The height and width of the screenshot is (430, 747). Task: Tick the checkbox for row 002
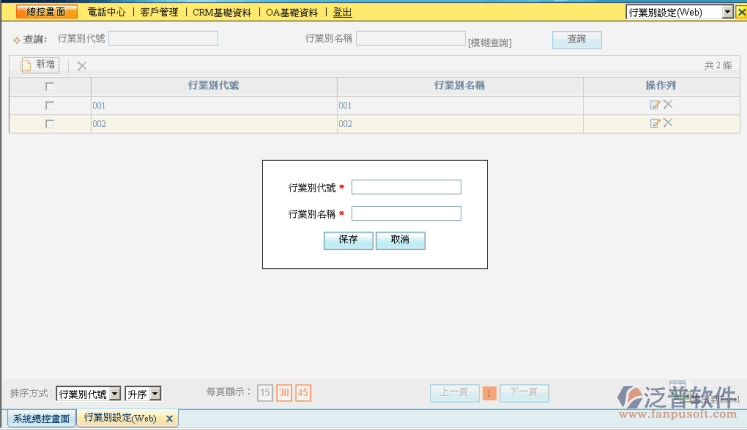(x=50, y=123)
